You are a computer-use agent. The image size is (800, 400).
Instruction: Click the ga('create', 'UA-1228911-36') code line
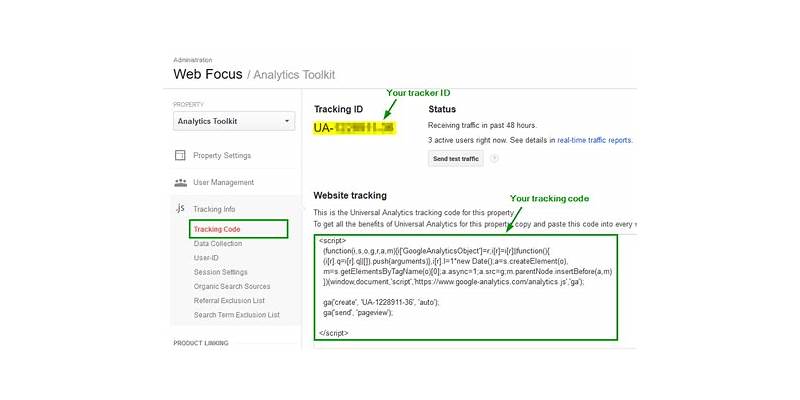(x=381, y=302)
